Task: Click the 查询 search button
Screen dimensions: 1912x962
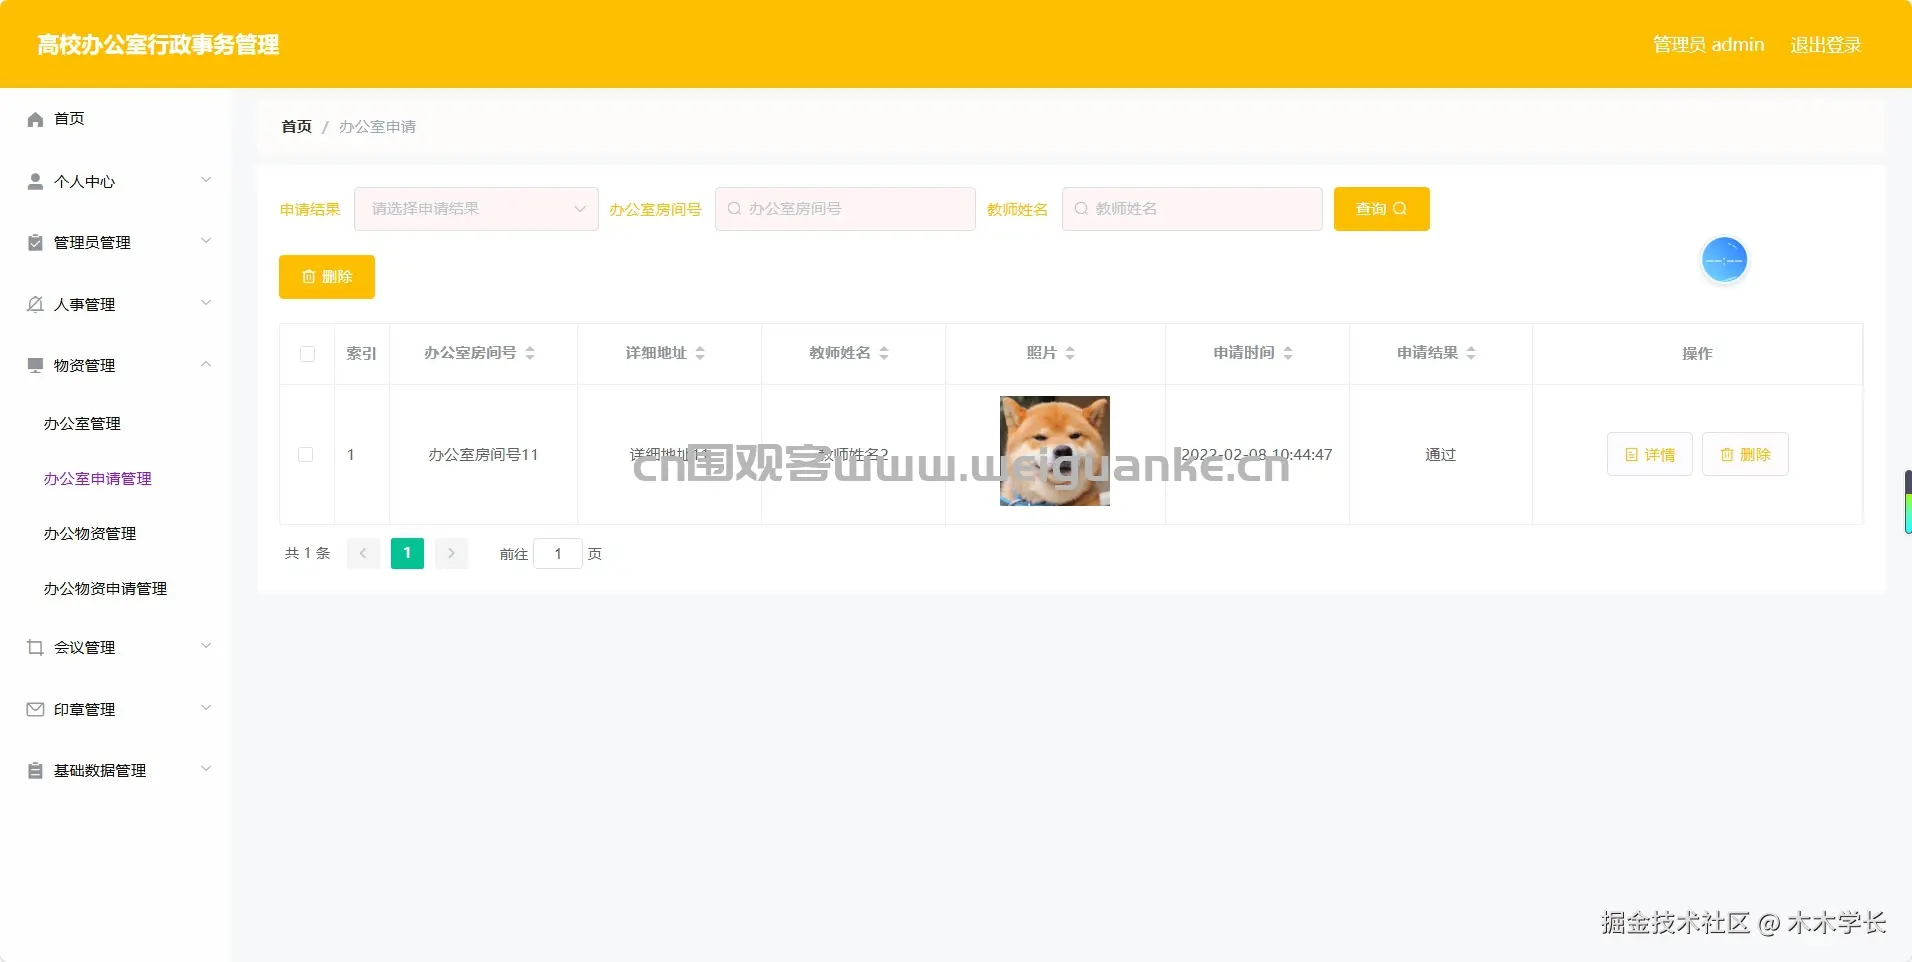Action: coord(1381,209)
